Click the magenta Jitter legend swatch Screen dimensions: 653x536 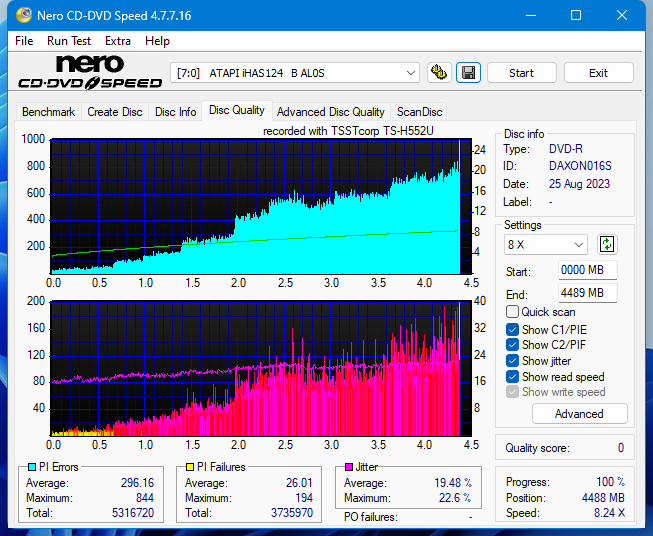pos(349,467)
